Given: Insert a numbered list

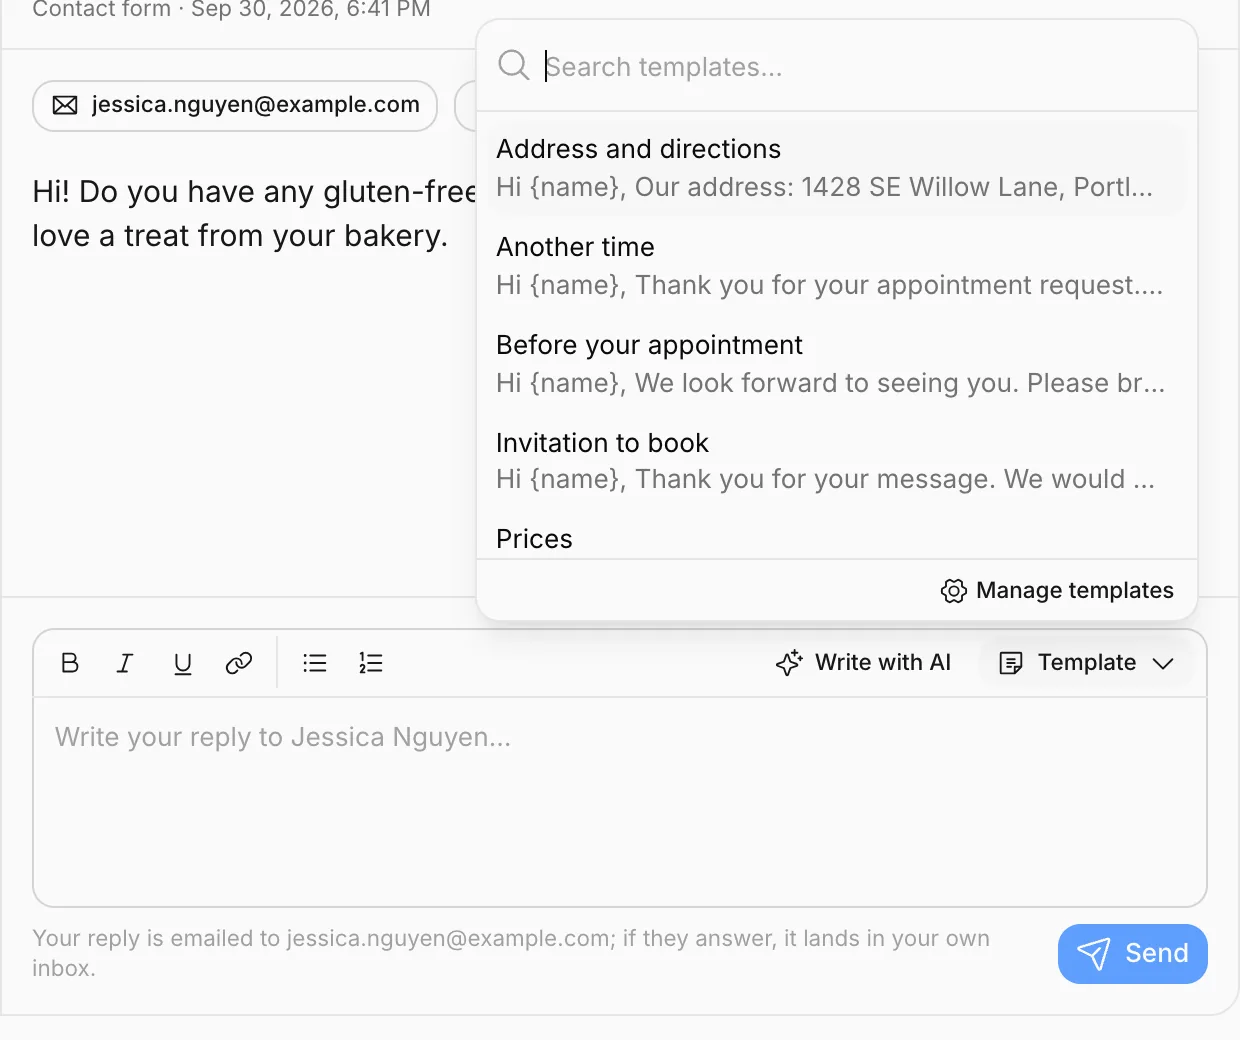Looking at the screenshot, I should [x=371, y=663].
